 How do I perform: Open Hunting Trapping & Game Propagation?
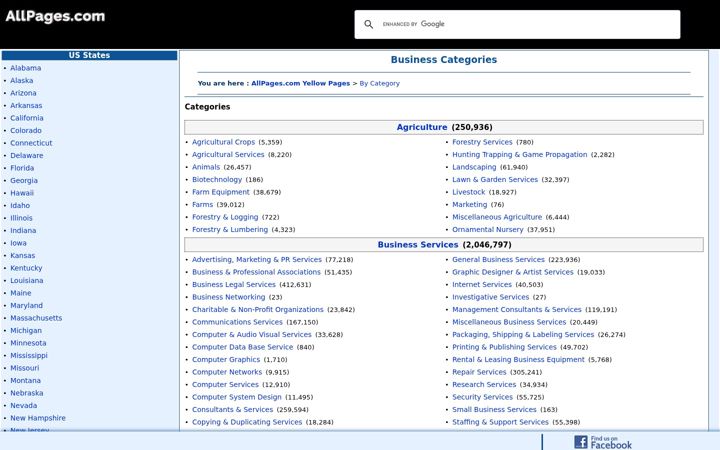(520, 155)
